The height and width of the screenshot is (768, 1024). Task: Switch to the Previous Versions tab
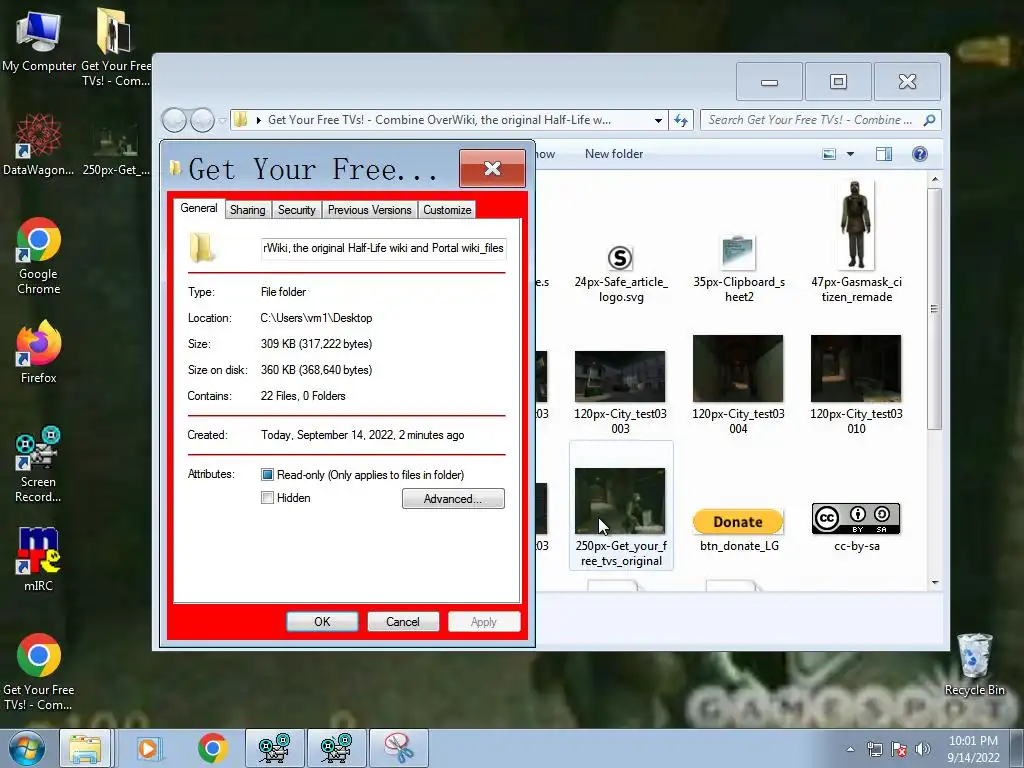[370, 210]
